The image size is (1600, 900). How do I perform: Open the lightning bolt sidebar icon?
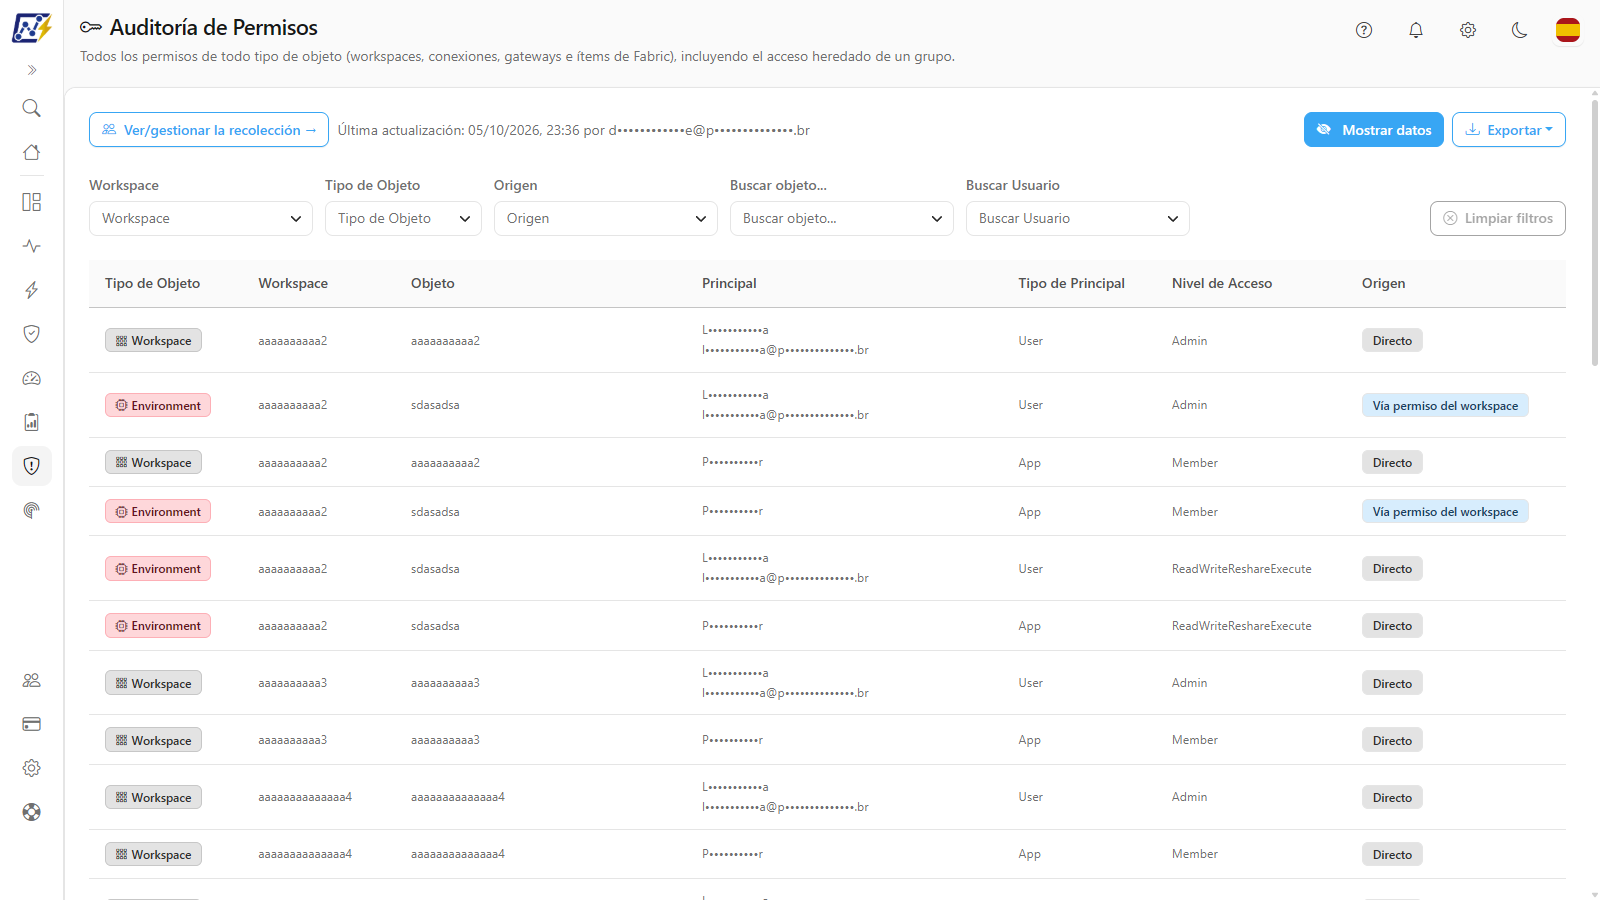tap(32, 290)
